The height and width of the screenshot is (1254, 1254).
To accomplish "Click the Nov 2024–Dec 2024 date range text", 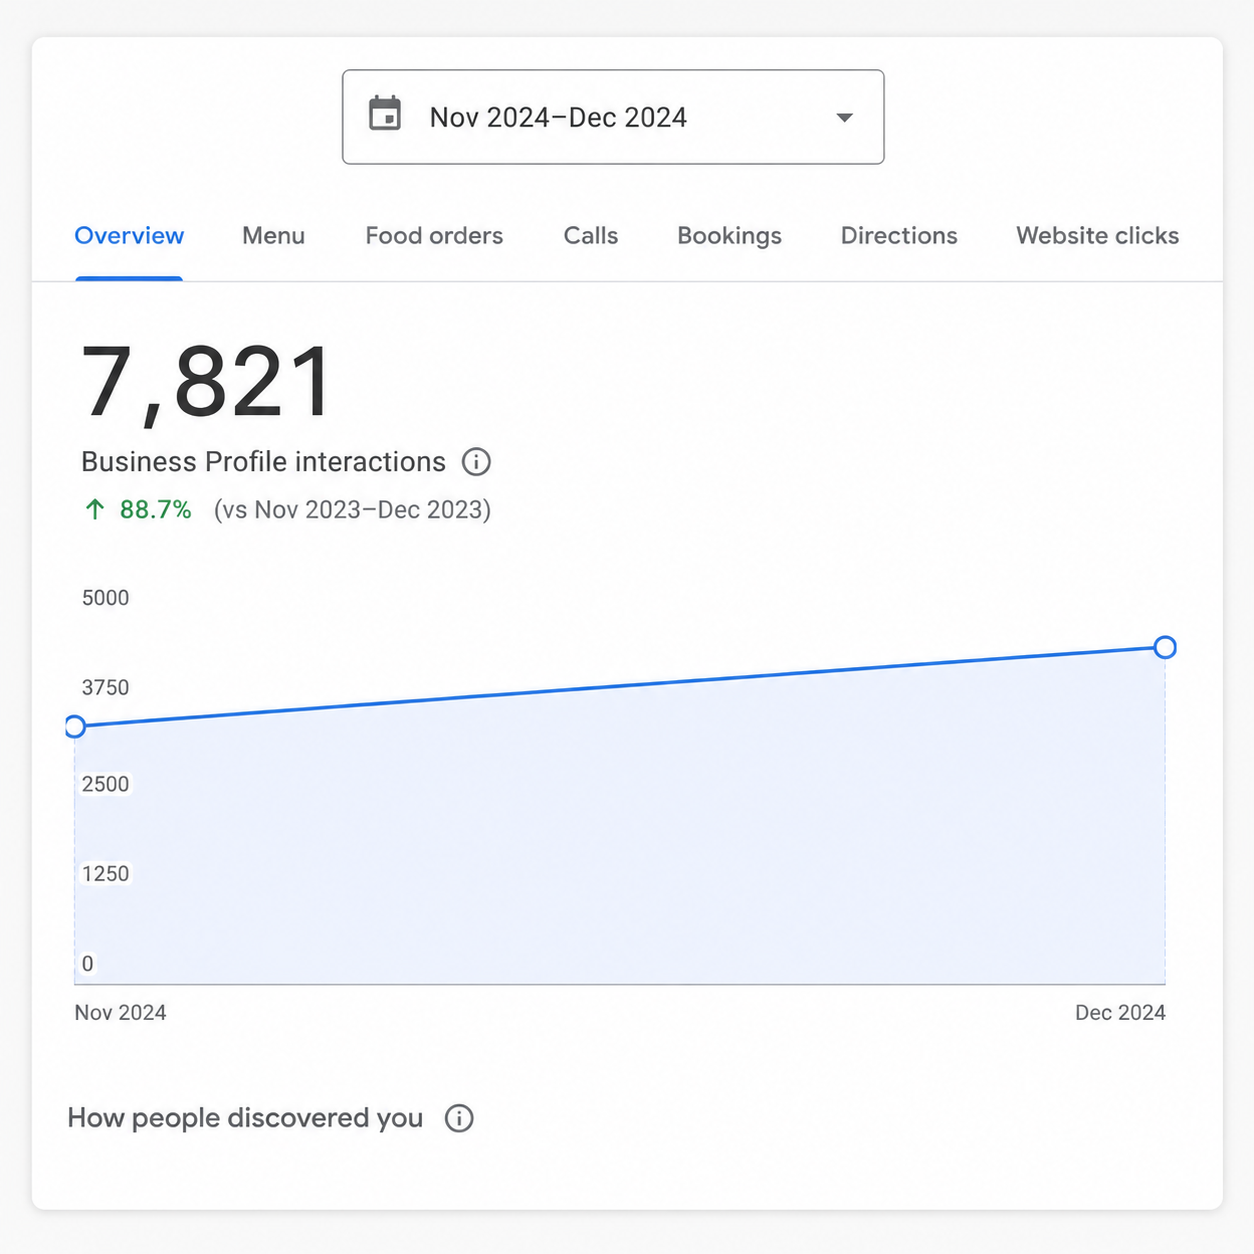I will pyautogui.click(x=558, y=118).
